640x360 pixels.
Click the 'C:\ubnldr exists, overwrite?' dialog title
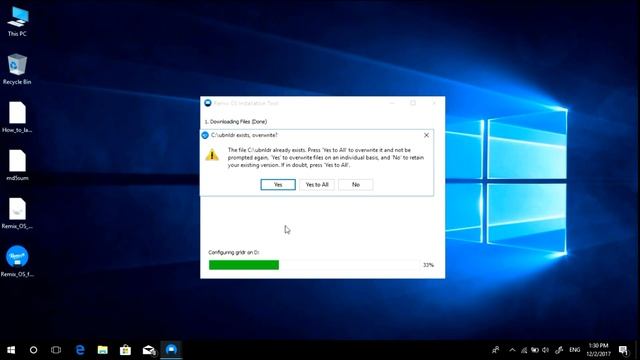[x=244, y=135]
